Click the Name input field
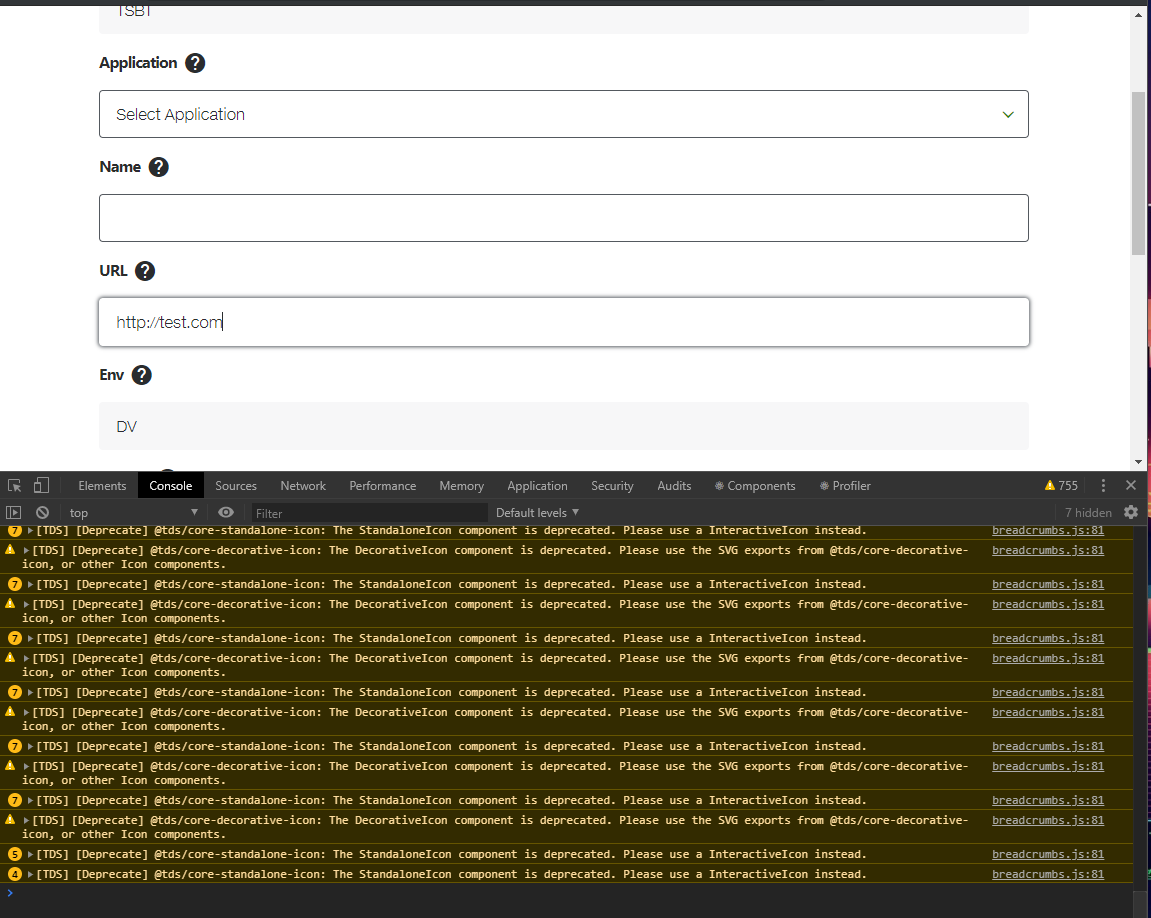Screen dimensions: 1151x918 [563, 217]
